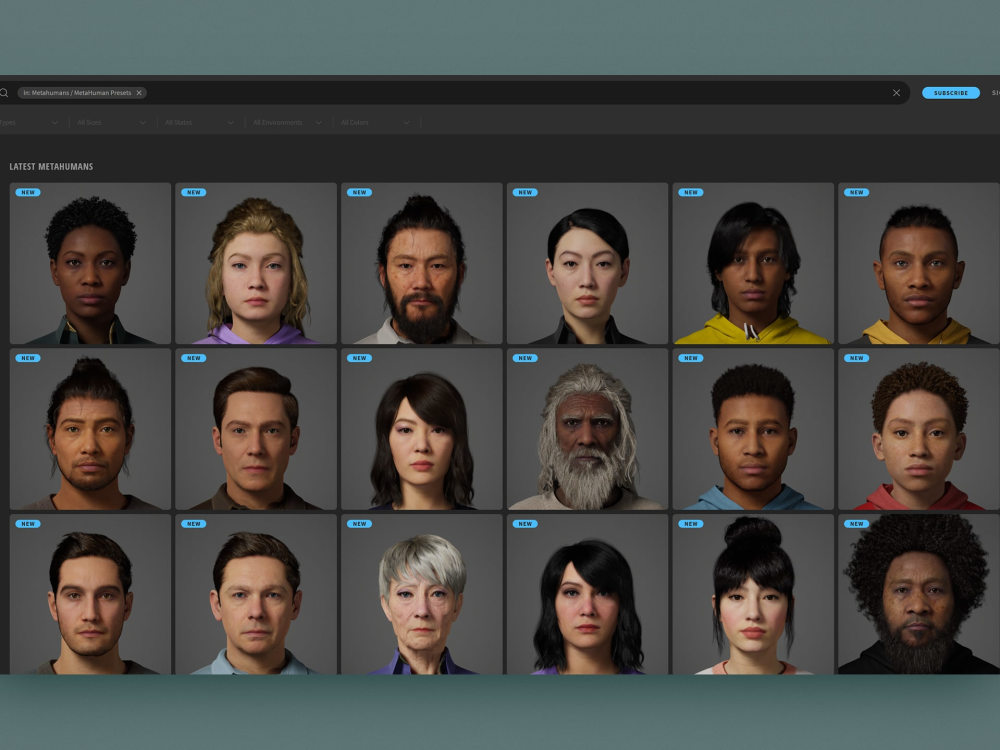The image size is (1000, 750).
Task: Click NEW badge on the long-gray-bearded elderly man card
Action: click(525, 358)
